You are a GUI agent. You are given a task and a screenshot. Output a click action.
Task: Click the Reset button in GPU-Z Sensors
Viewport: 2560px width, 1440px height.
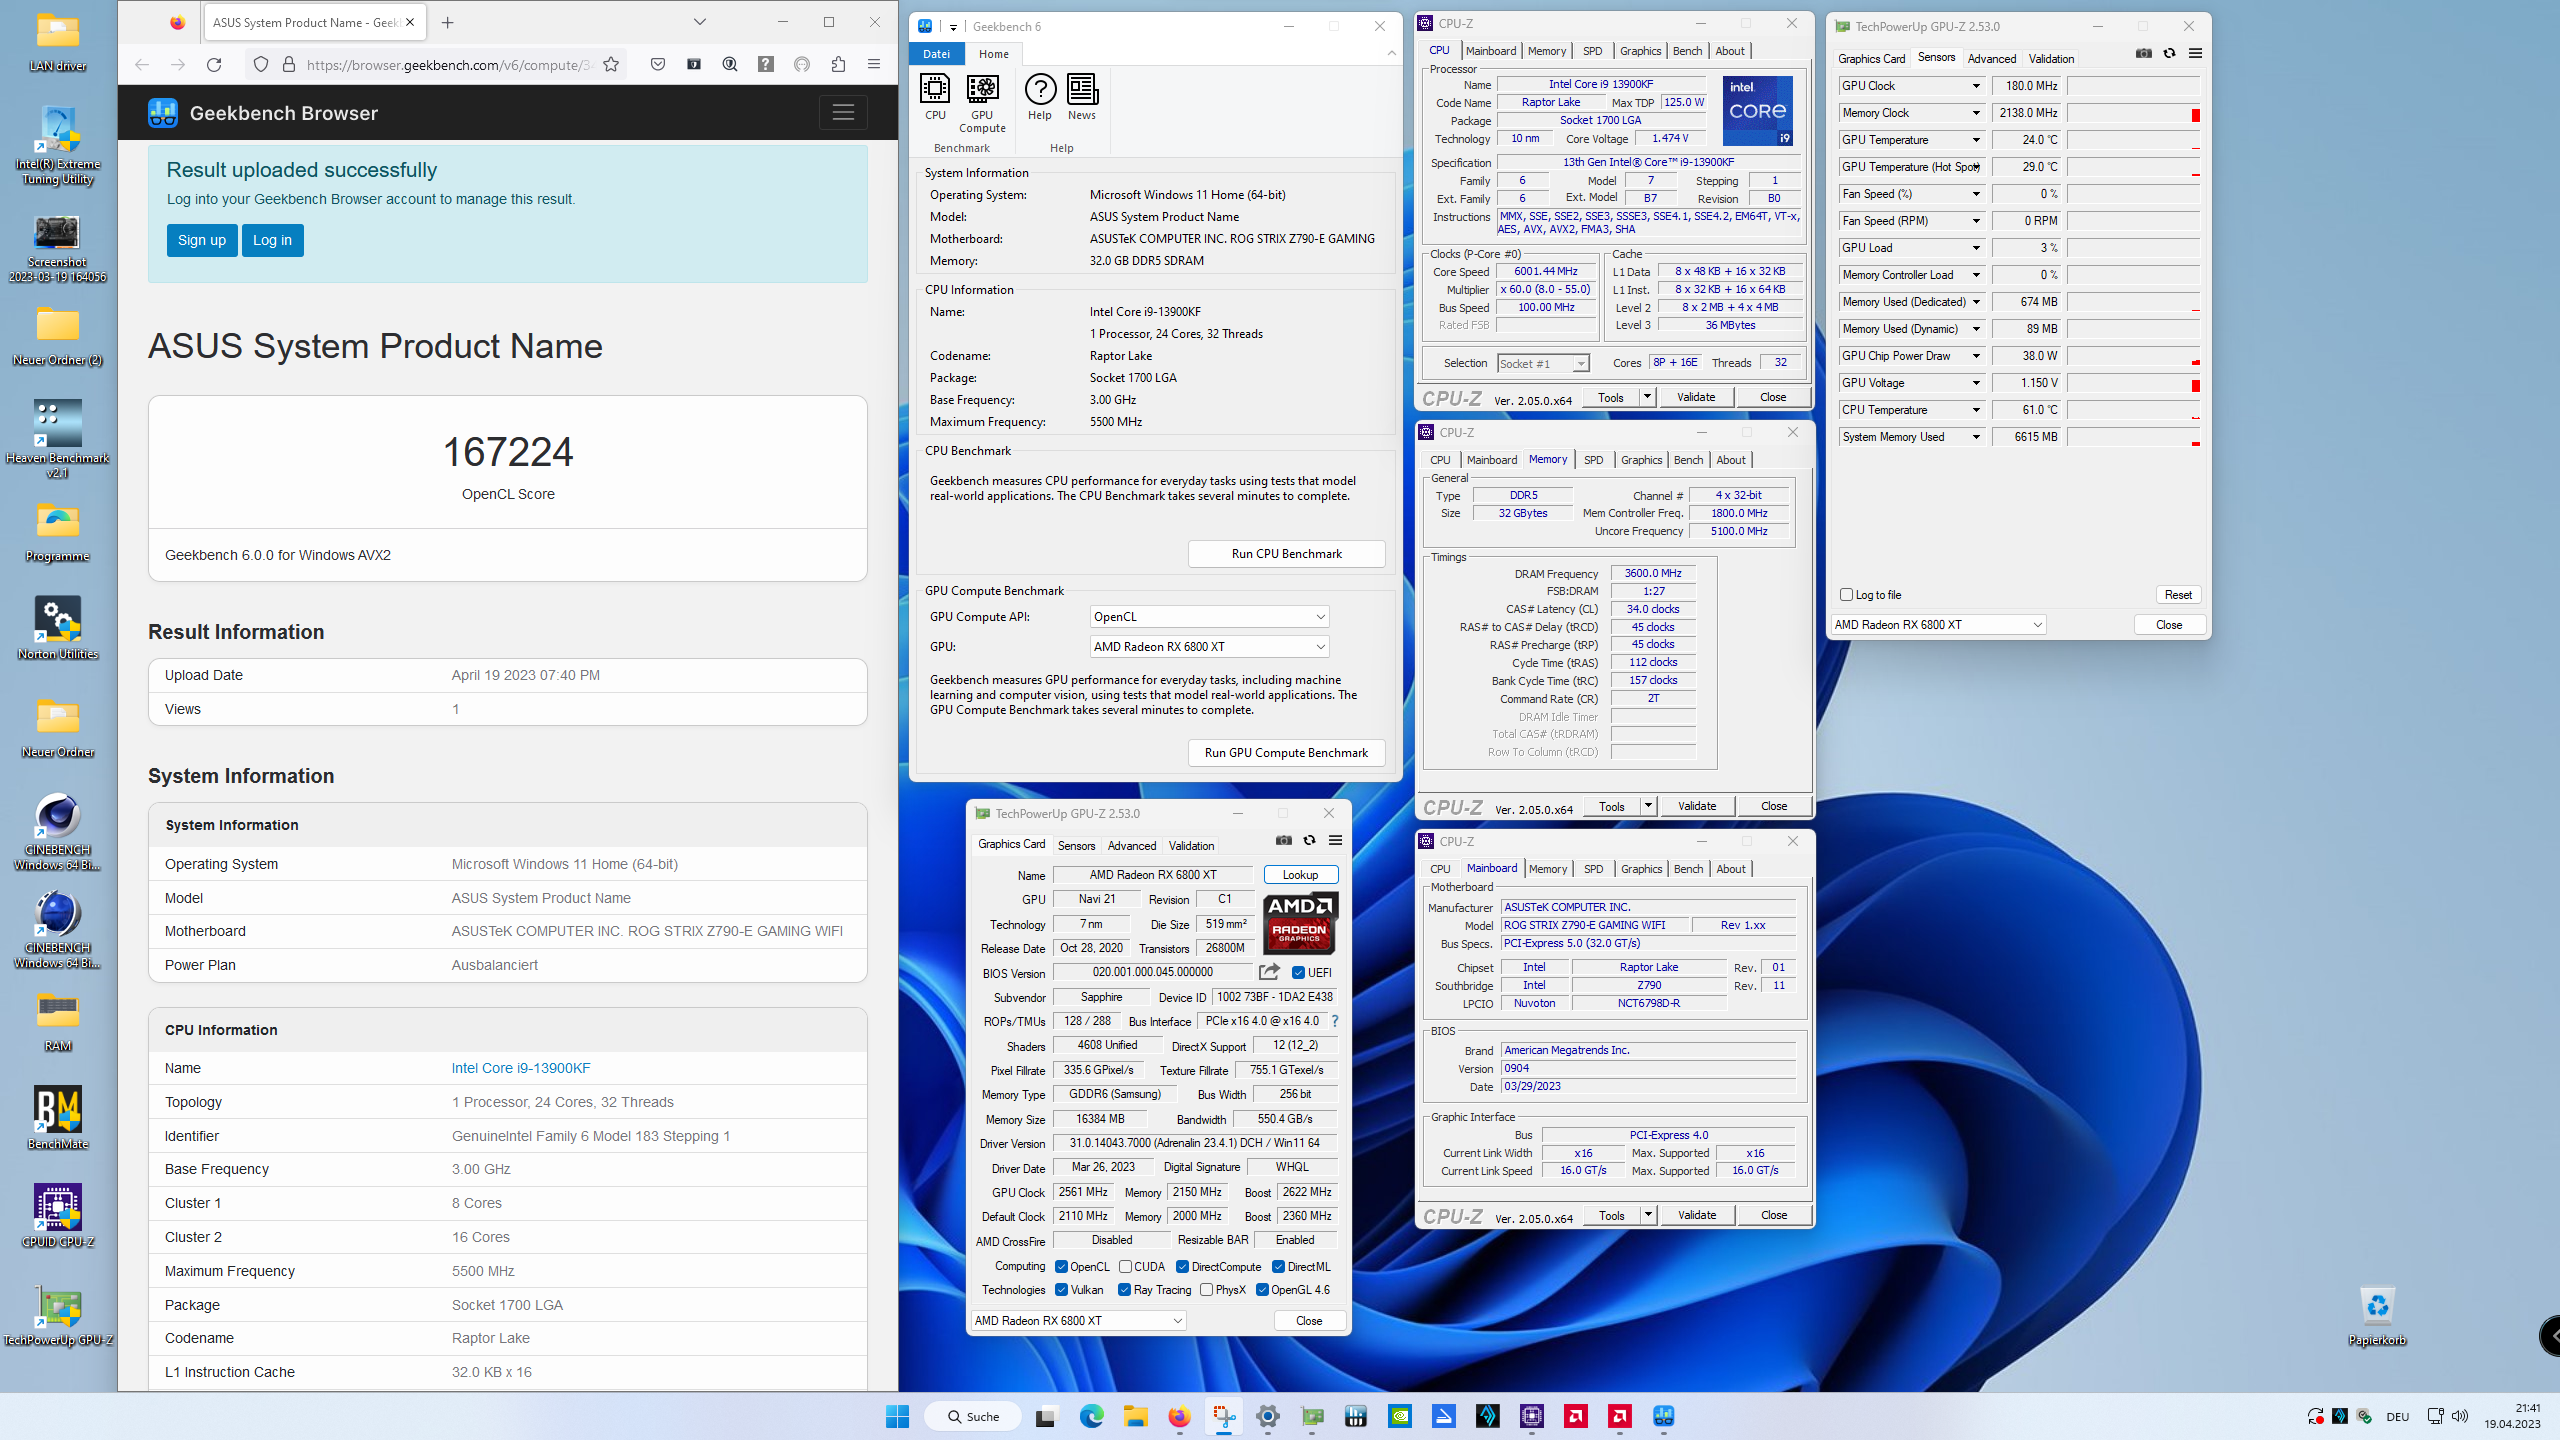coord(2177,595)
